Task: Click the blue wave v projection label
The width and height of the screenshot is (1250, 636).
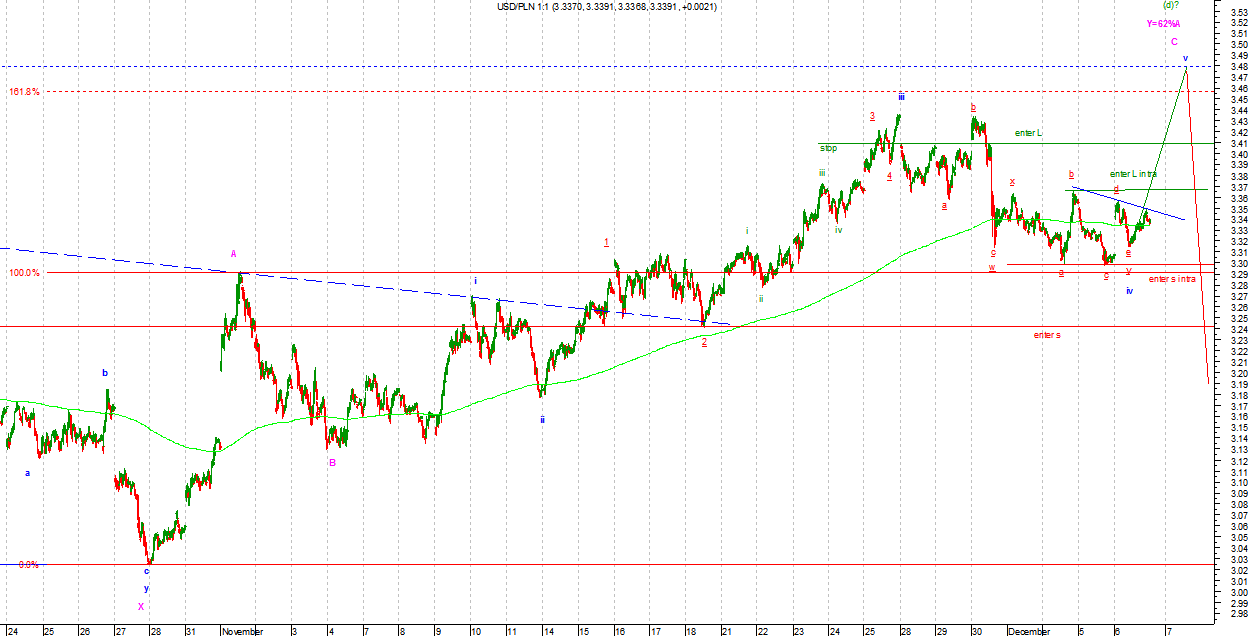Action: [1185, 58]
